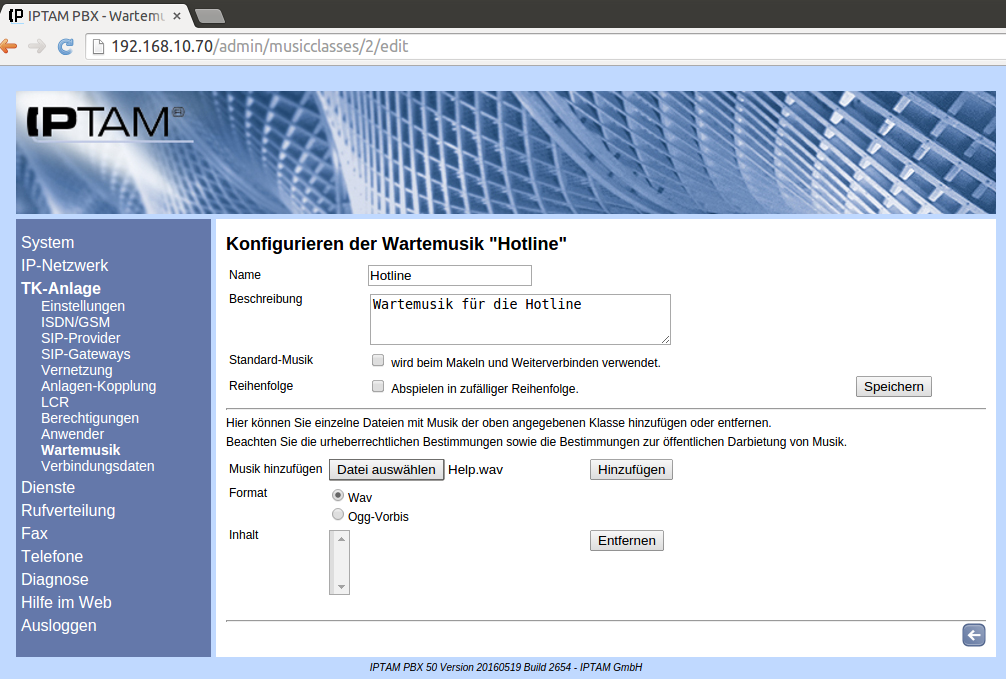Click into the Beschreibung text area
Screen dimensions: 1006x679
click(519, 319)
